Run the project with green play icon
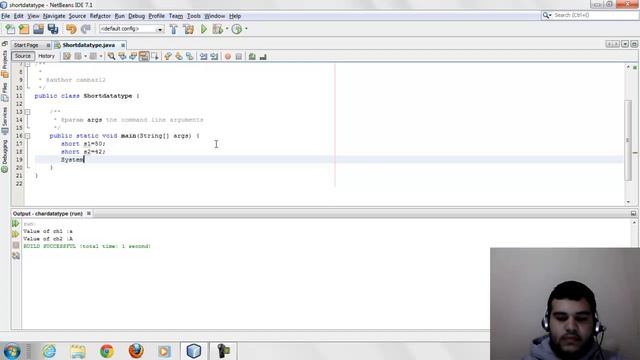This screenshot has height=360, width=640. point(204,29)
